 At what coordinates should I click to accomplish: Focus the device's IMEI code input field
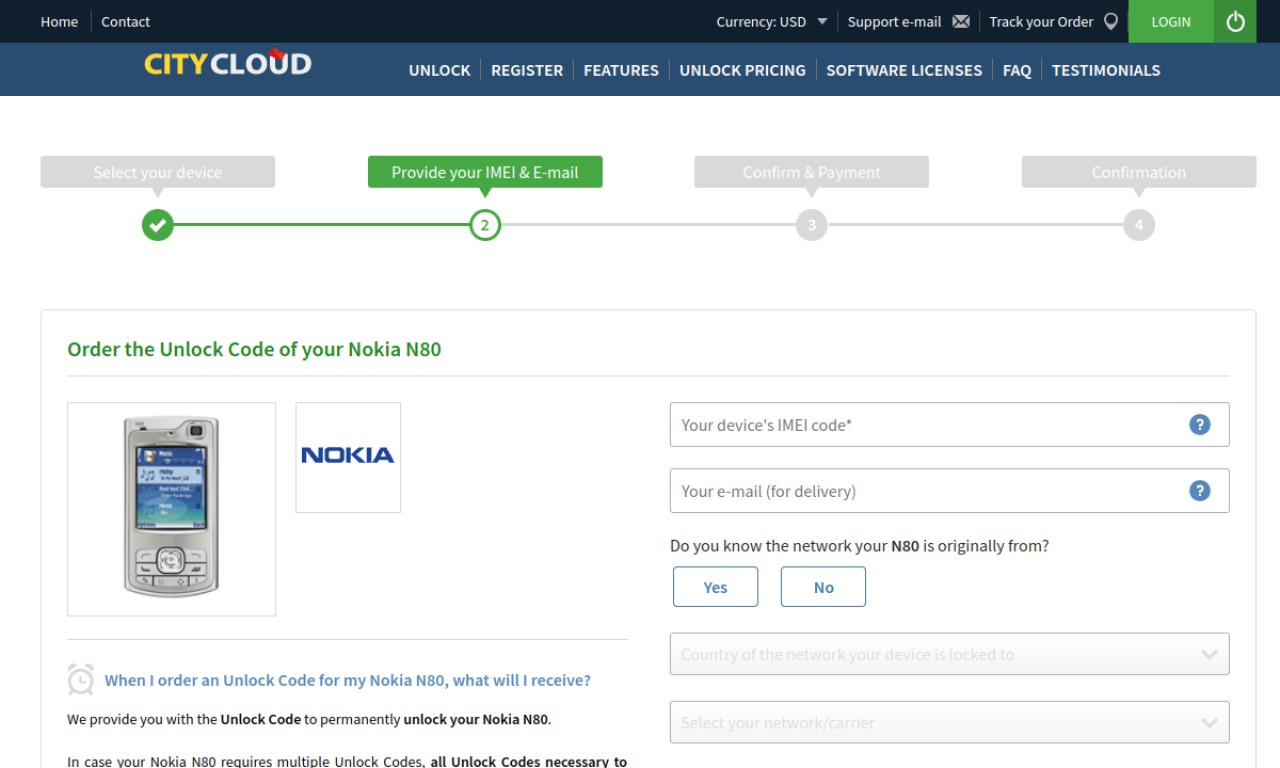pos(949,424)
